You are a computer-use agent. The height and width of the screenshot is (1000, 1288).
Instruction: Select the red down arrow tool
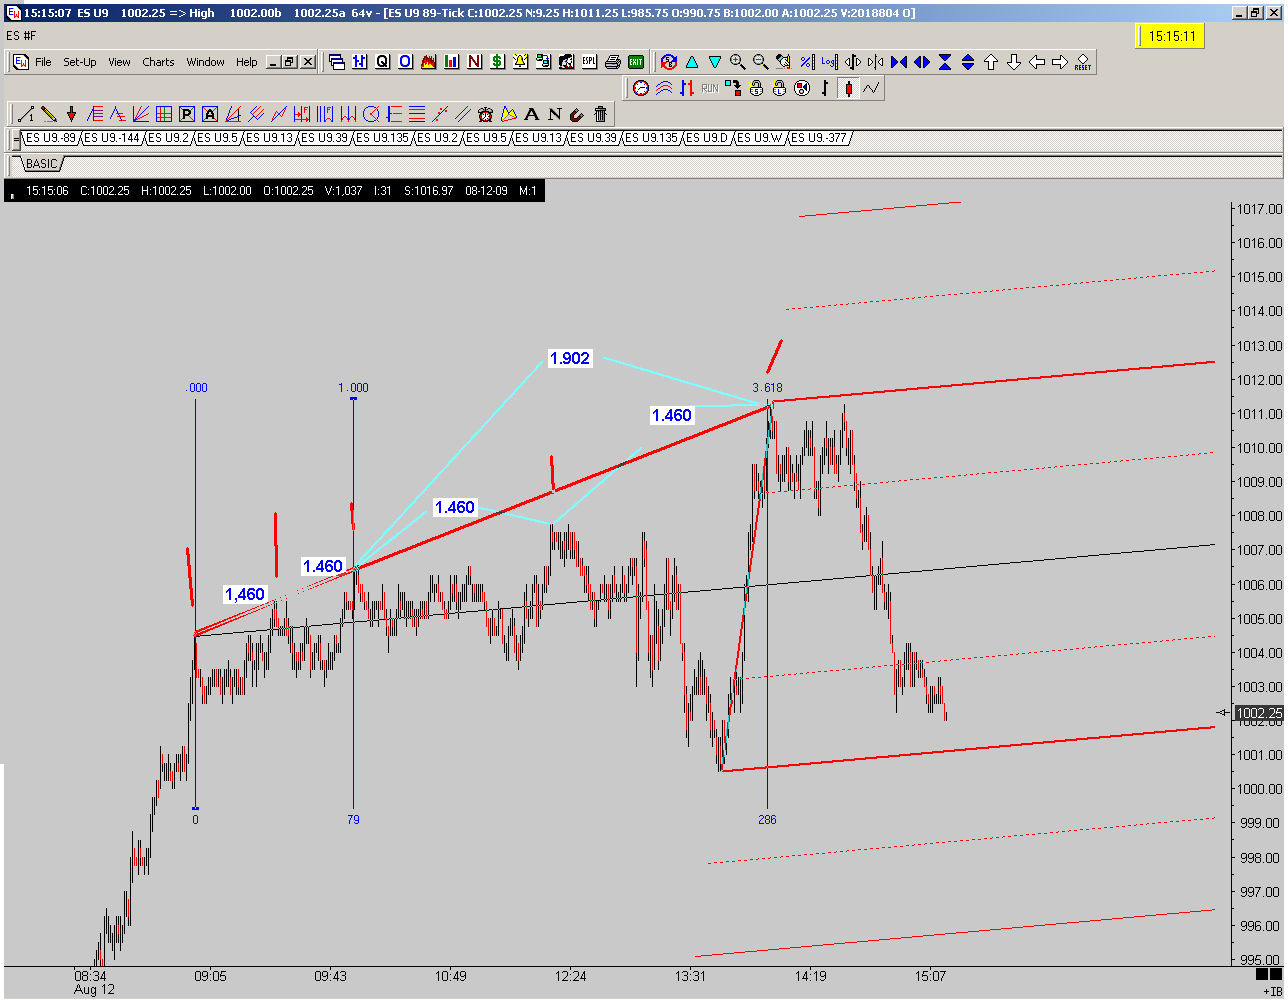[71, 114]
